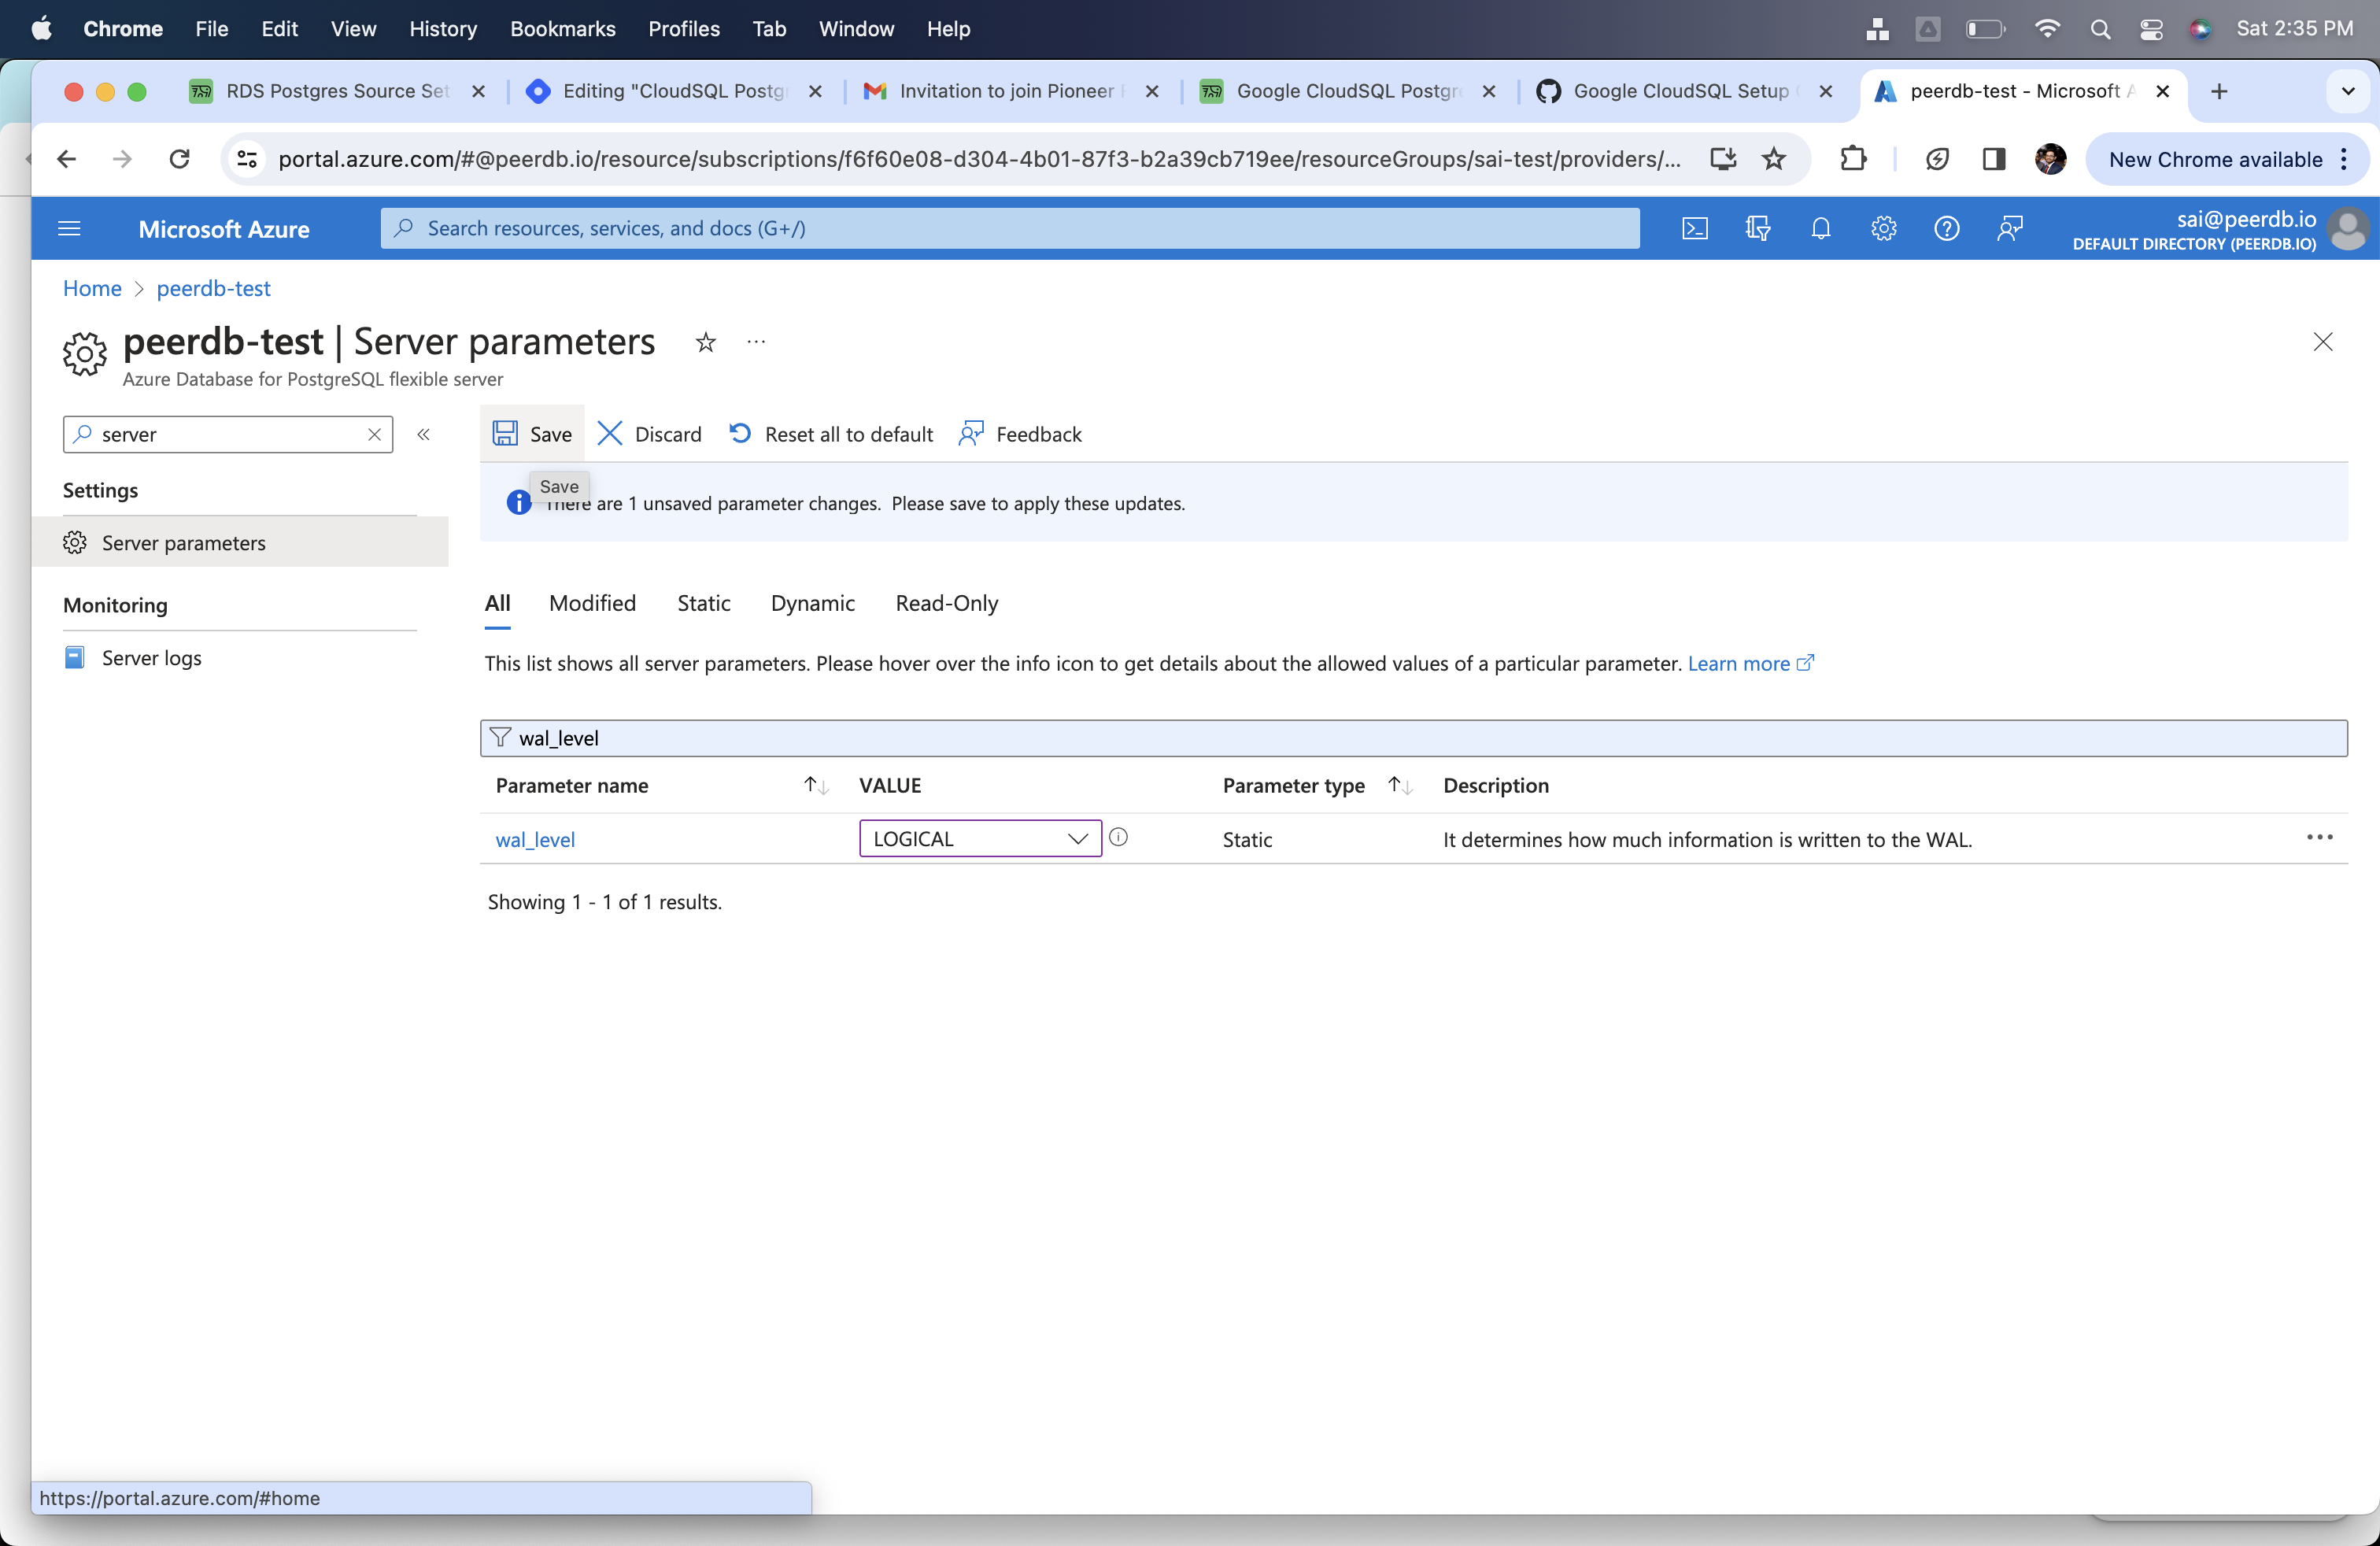Toggle the Dynamic tab view
The height and width of the screenshot is (1546, 2380).
[x=812, y=602]
